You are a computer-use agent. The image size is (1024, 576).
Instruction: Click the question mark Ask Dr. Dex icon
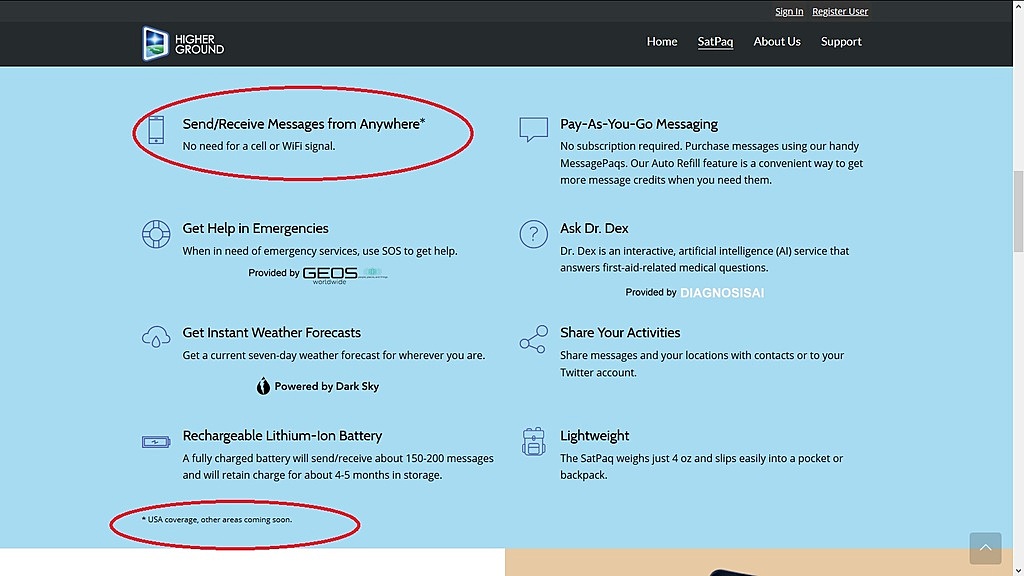tap(534, 234)
